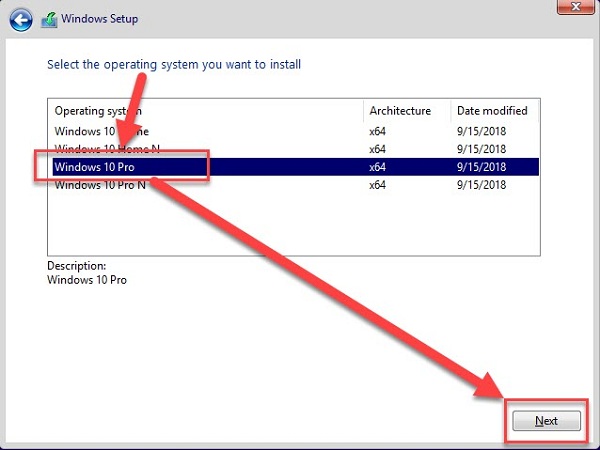Screen dimensions: 600x450
Task: Click x64 cell in Windows 10 Pro N row
Action: pyautogui.click(x=378, y=185)
